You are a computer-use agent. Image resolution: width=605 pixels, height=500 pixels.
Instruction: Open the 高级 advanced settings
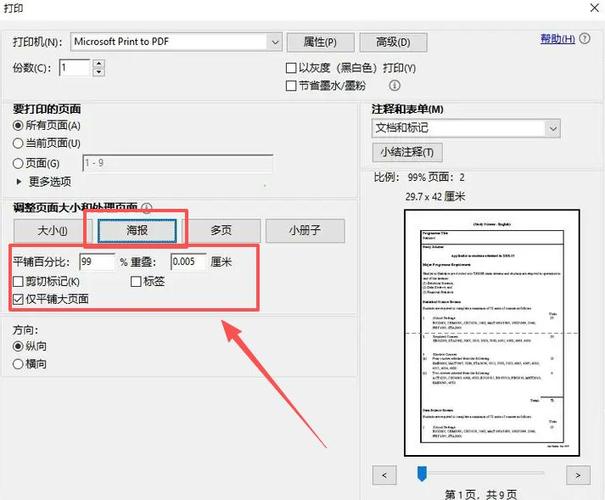[x=393, y=42]
